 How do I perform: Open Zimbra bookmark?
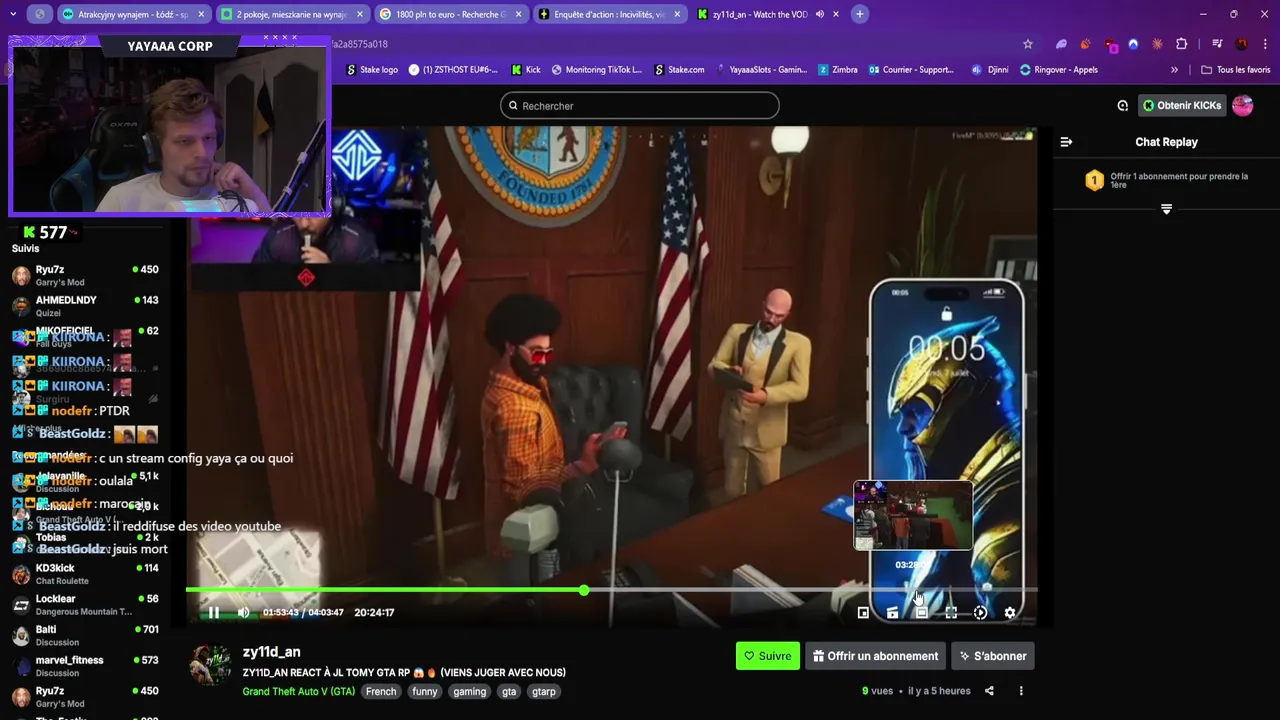point(838,70)
